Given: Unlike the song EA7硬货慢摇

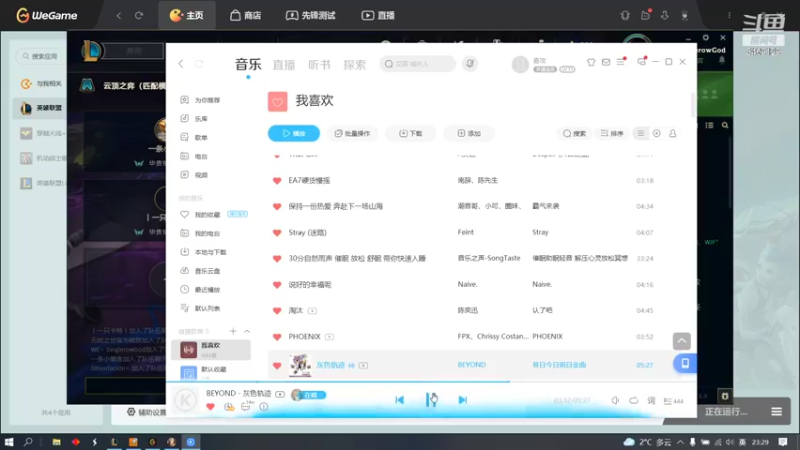Looking at the screenshot, I should (x=277, y=181).
